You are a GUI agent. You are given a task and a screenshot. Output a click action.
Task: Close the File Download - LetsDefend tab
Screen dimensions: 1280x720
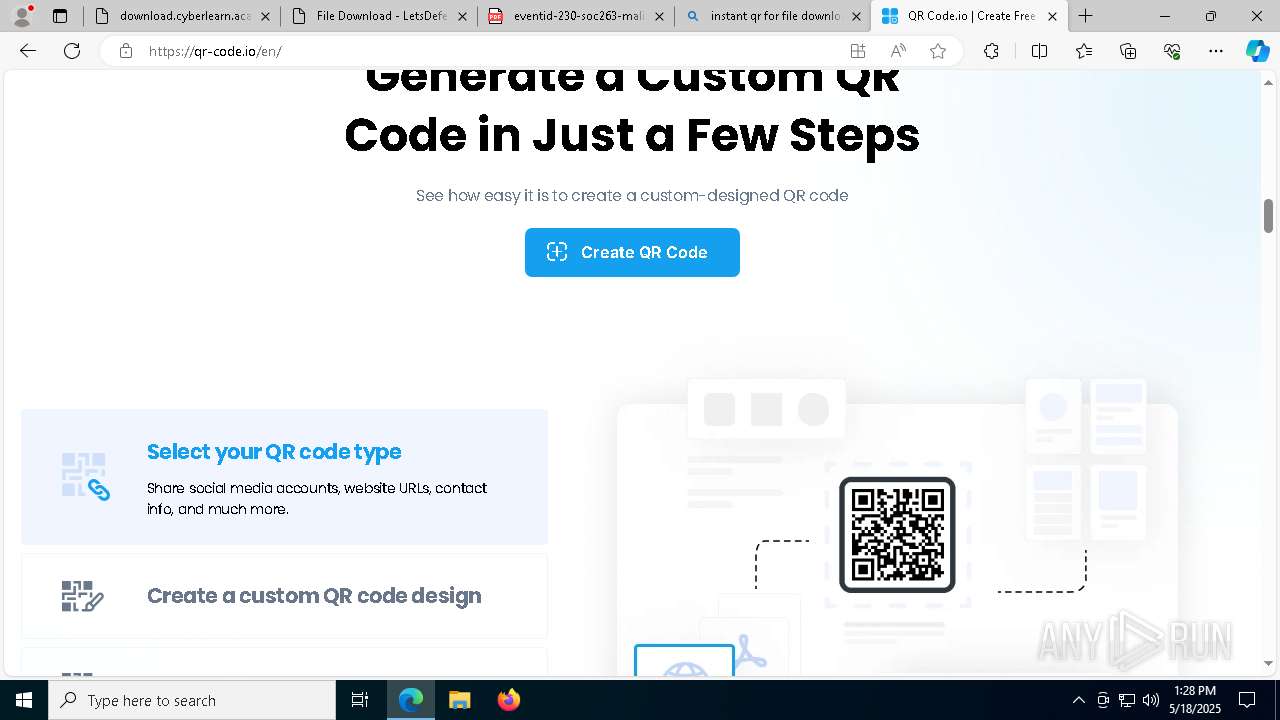462,16
